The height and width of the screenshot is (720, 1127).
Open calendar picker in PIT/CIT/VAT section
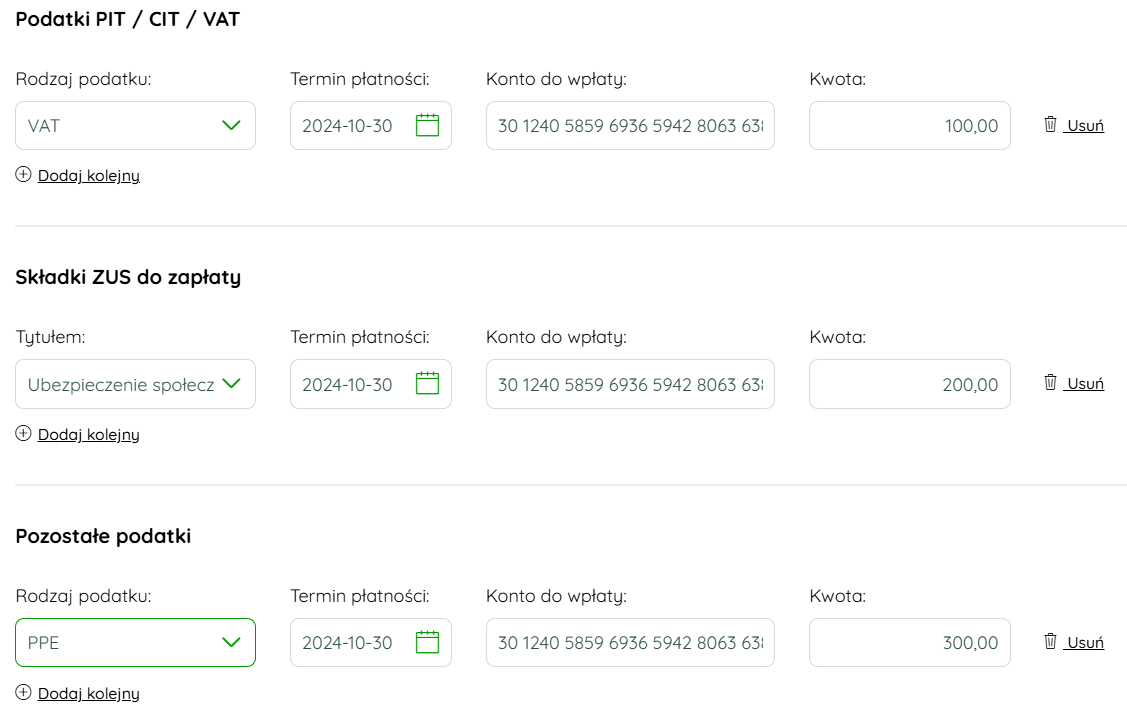tap(427, 125)
